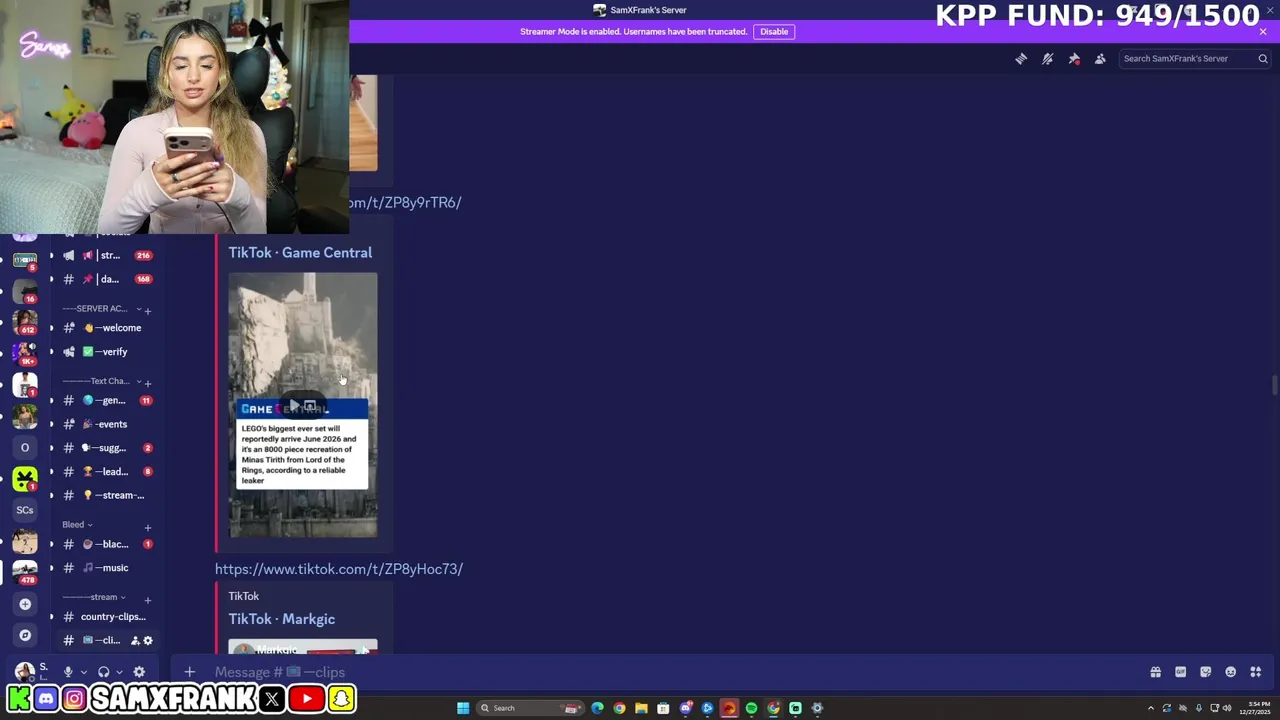The image size is (1280, 720).
Task: Collapse the Text Cha... category
Action: click(x=101, y=381)
